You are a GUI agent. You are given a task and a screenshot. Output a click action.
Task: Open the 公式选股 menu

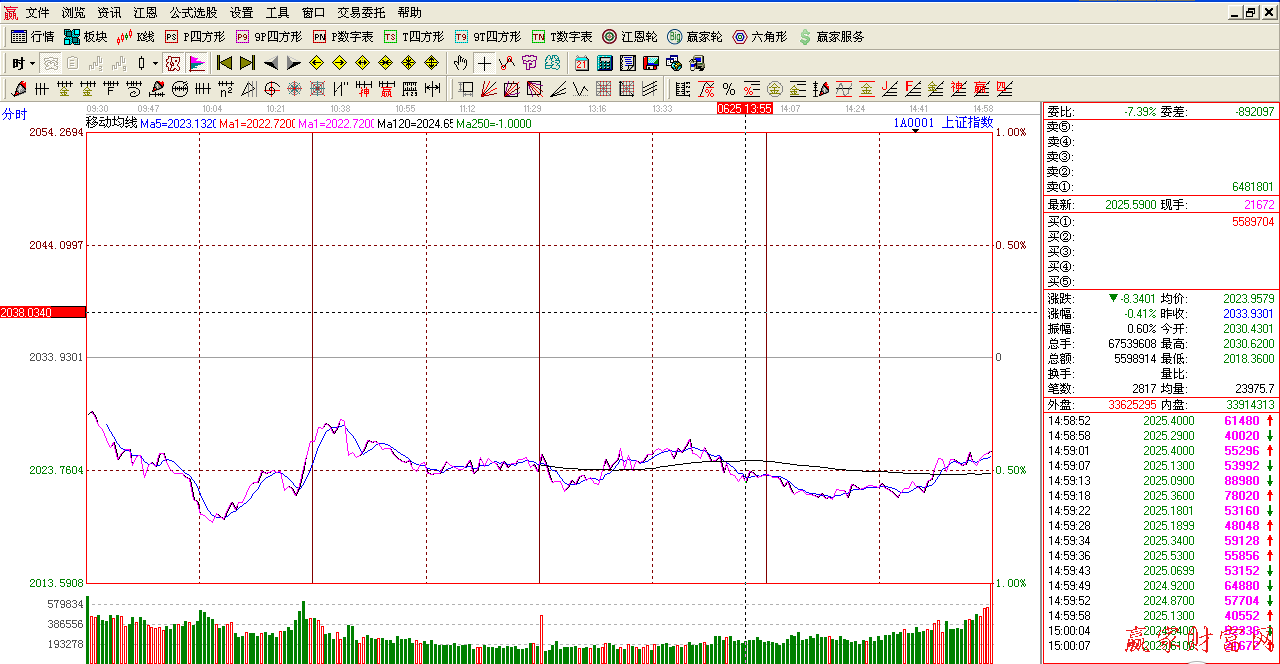click(x=193, y=13)
